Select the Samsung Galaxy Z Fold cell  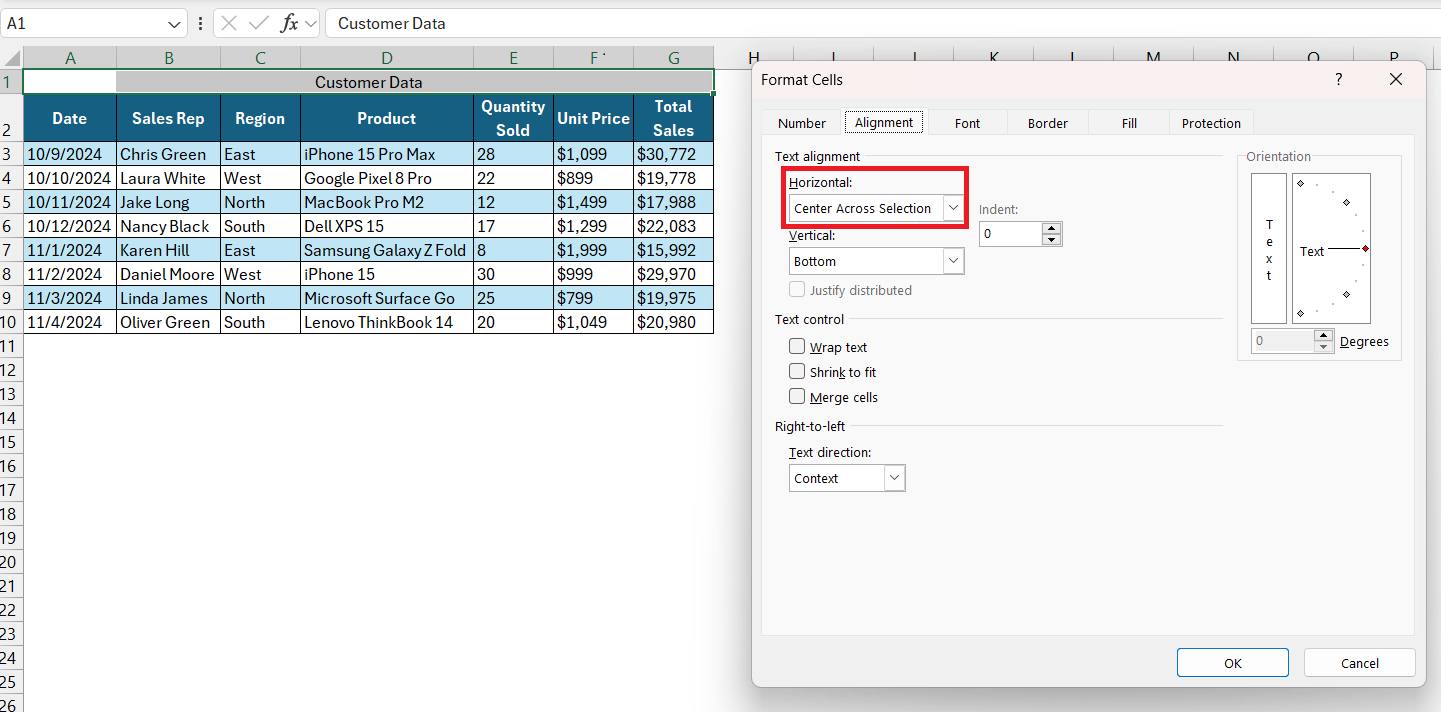tap(386, 250)
